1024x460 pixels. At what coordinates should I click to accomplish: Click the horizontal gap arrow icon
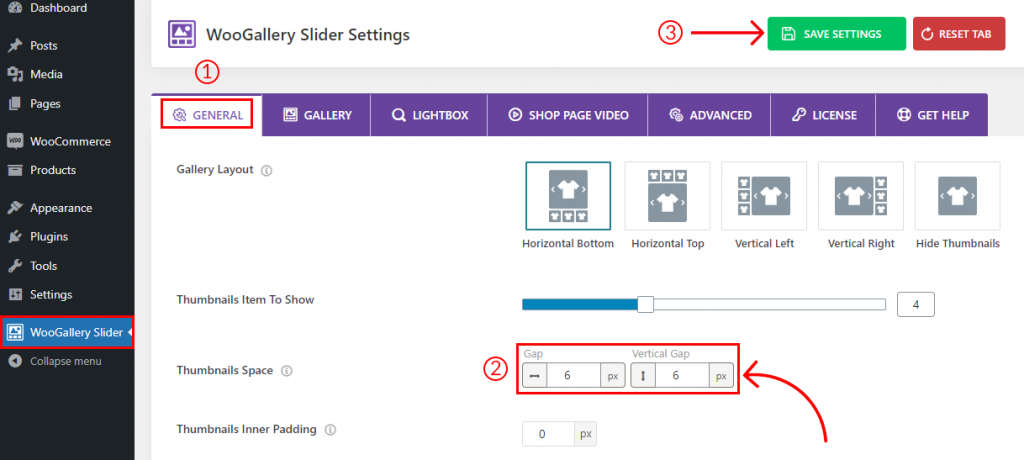pyautogui.click(x=535, y=376)
